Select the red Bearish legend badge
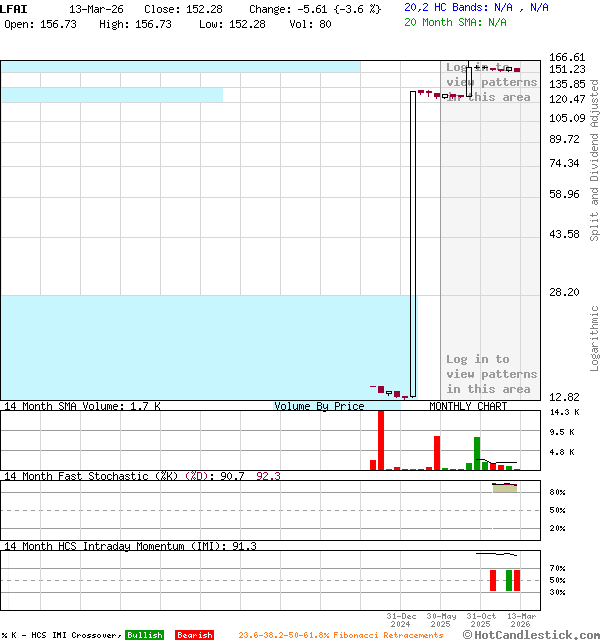 (x=194, y=635)
